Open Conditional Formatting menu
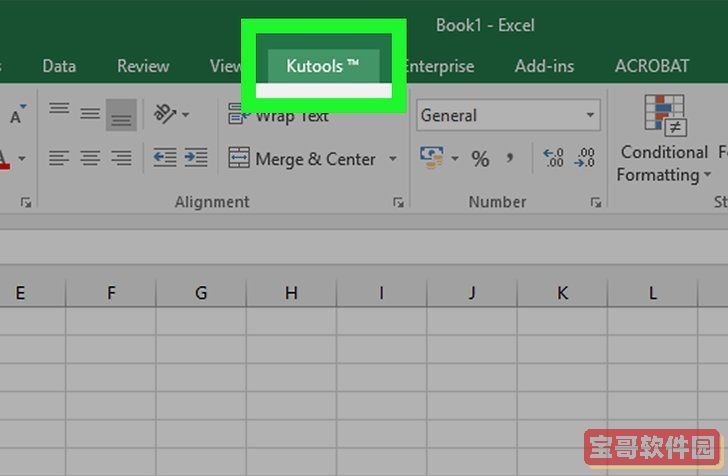This screenshot has width=728, height=476. point(664,139)
